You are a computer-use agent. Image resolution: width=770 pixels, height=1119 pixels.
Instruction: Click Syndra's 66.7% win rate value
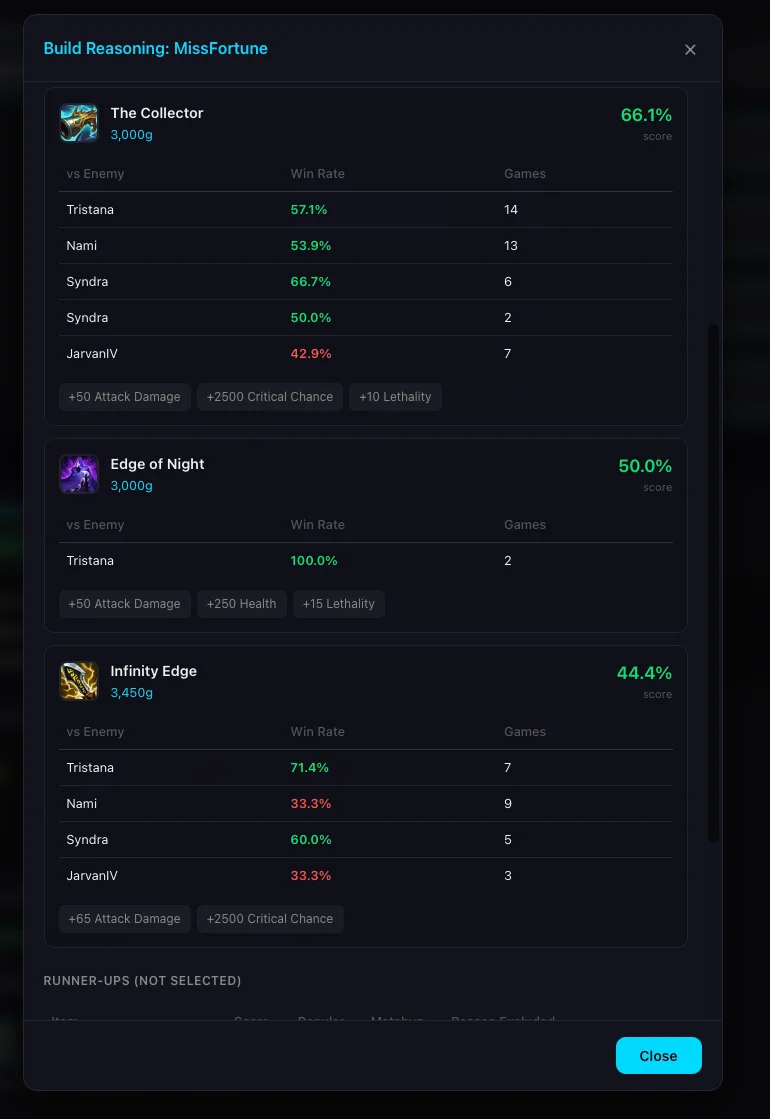tap(310, 281)
